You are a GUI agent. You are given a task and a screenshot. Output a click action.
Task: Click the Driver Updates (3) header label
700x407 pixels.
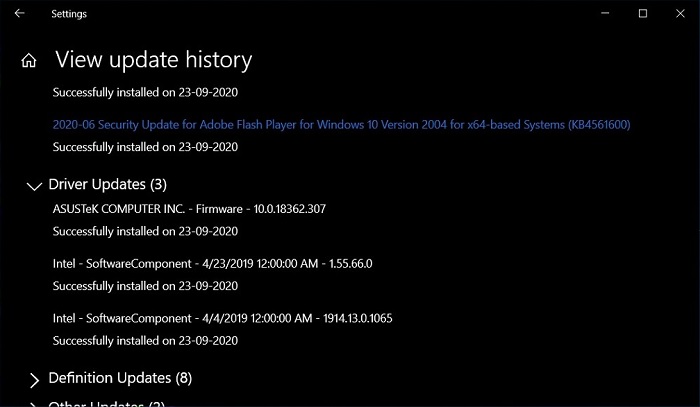(107, 185)
